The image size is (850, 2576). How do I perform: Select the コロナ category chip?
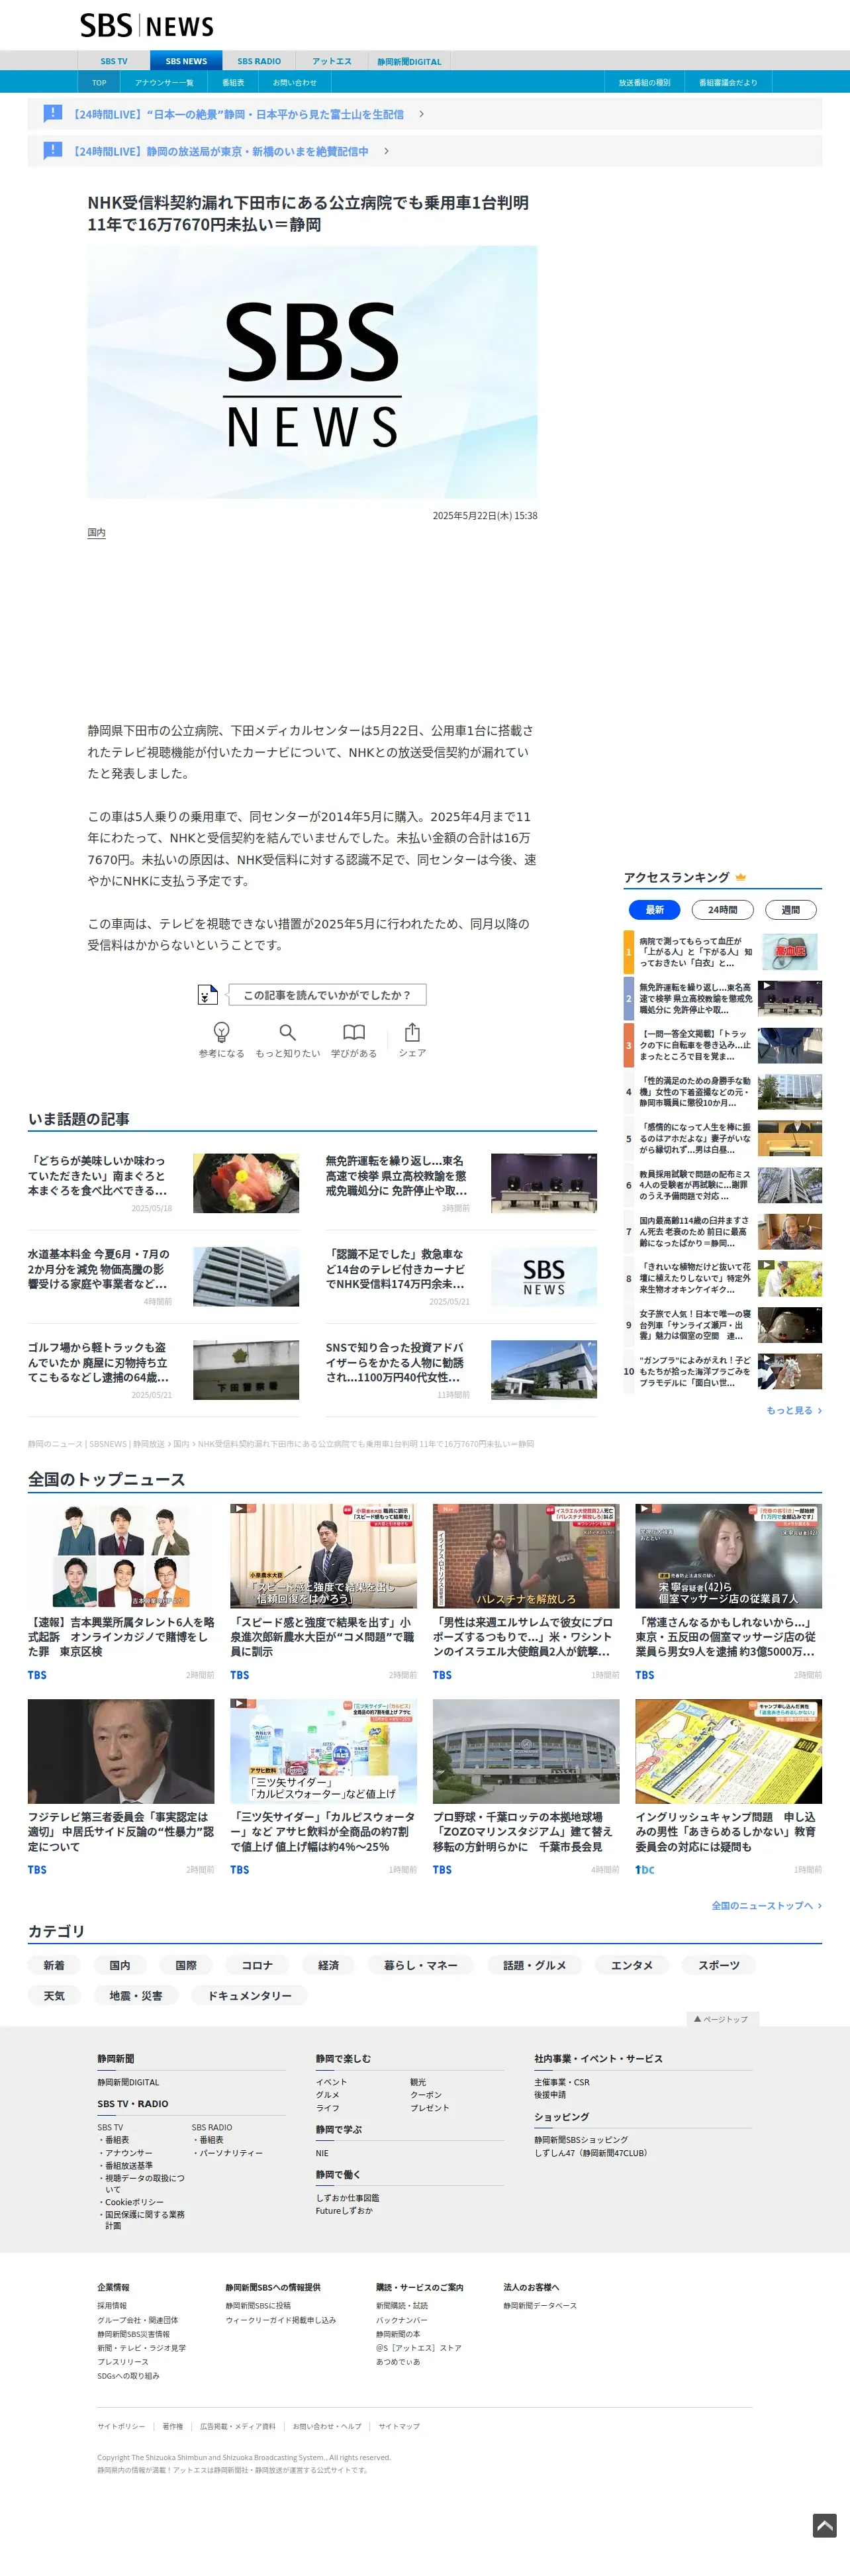257,1965
